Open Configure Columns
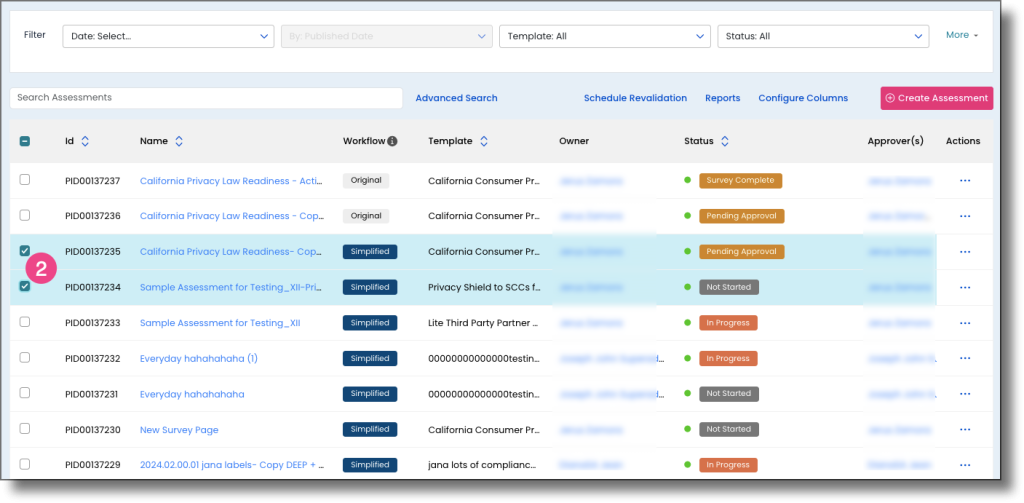 coord(803,98)
